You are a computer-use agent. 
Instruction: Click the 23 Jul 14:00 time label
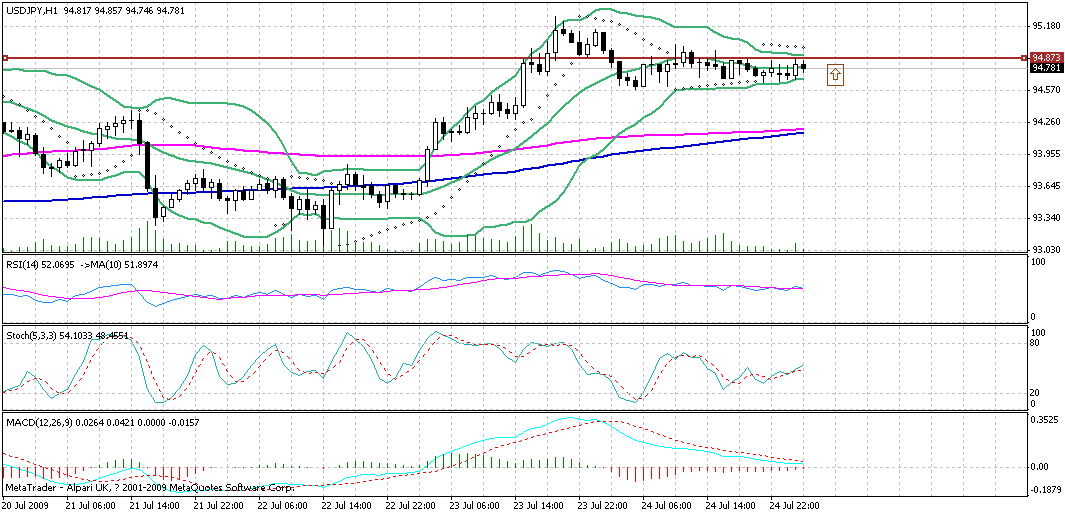coord(537,506)
